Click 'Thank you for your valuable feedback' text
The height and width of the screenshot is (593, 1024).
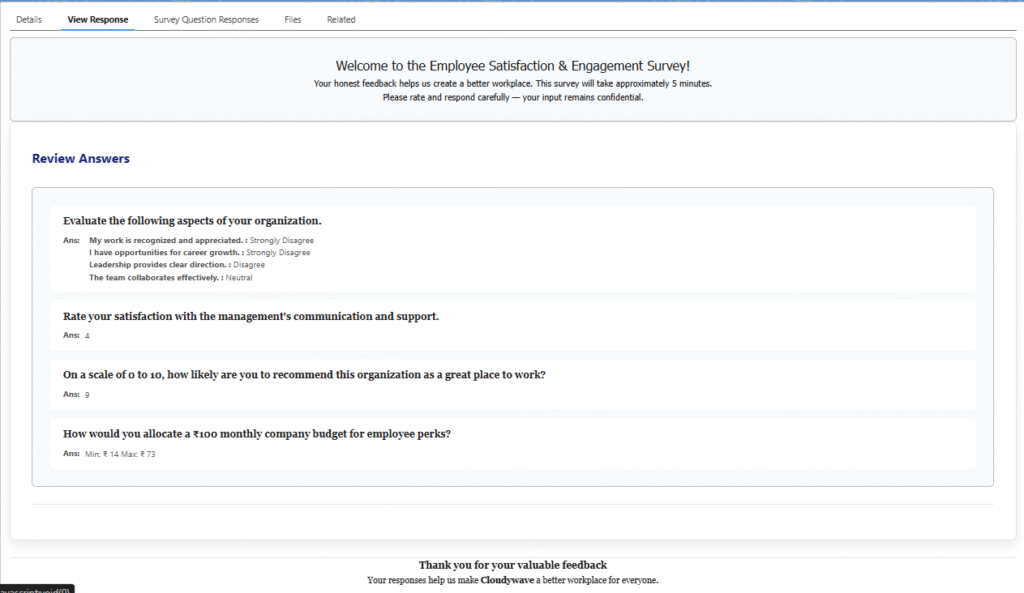click(512, 565)
